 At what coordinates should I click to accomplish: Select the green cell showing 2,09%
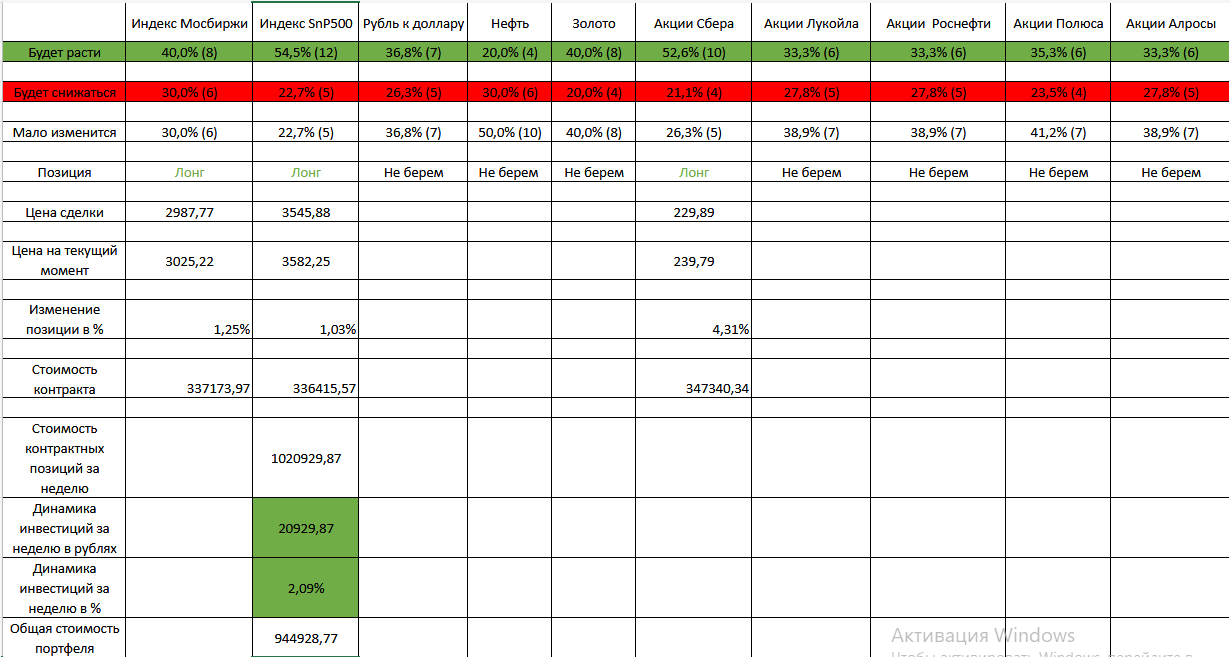305,587
